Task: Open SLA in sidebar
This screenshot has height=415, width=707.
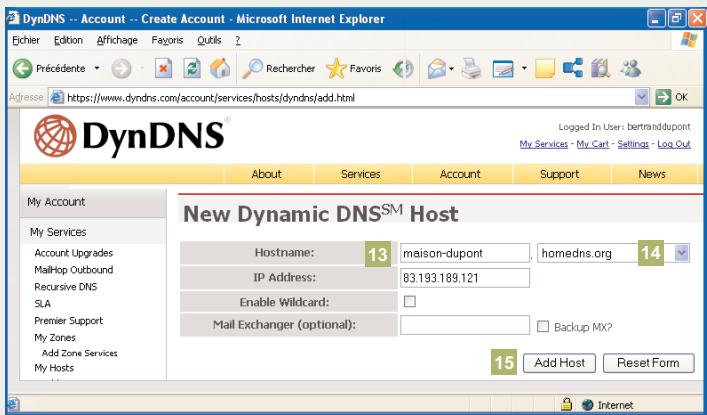Action: (x=42, y=304)
